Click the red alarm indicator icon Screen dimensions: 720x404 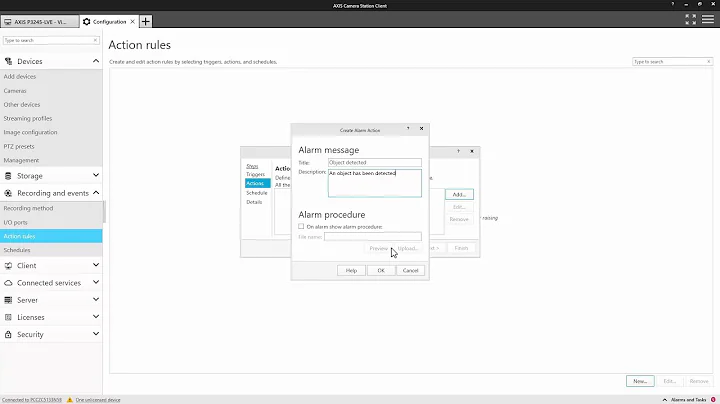point(713,400)
